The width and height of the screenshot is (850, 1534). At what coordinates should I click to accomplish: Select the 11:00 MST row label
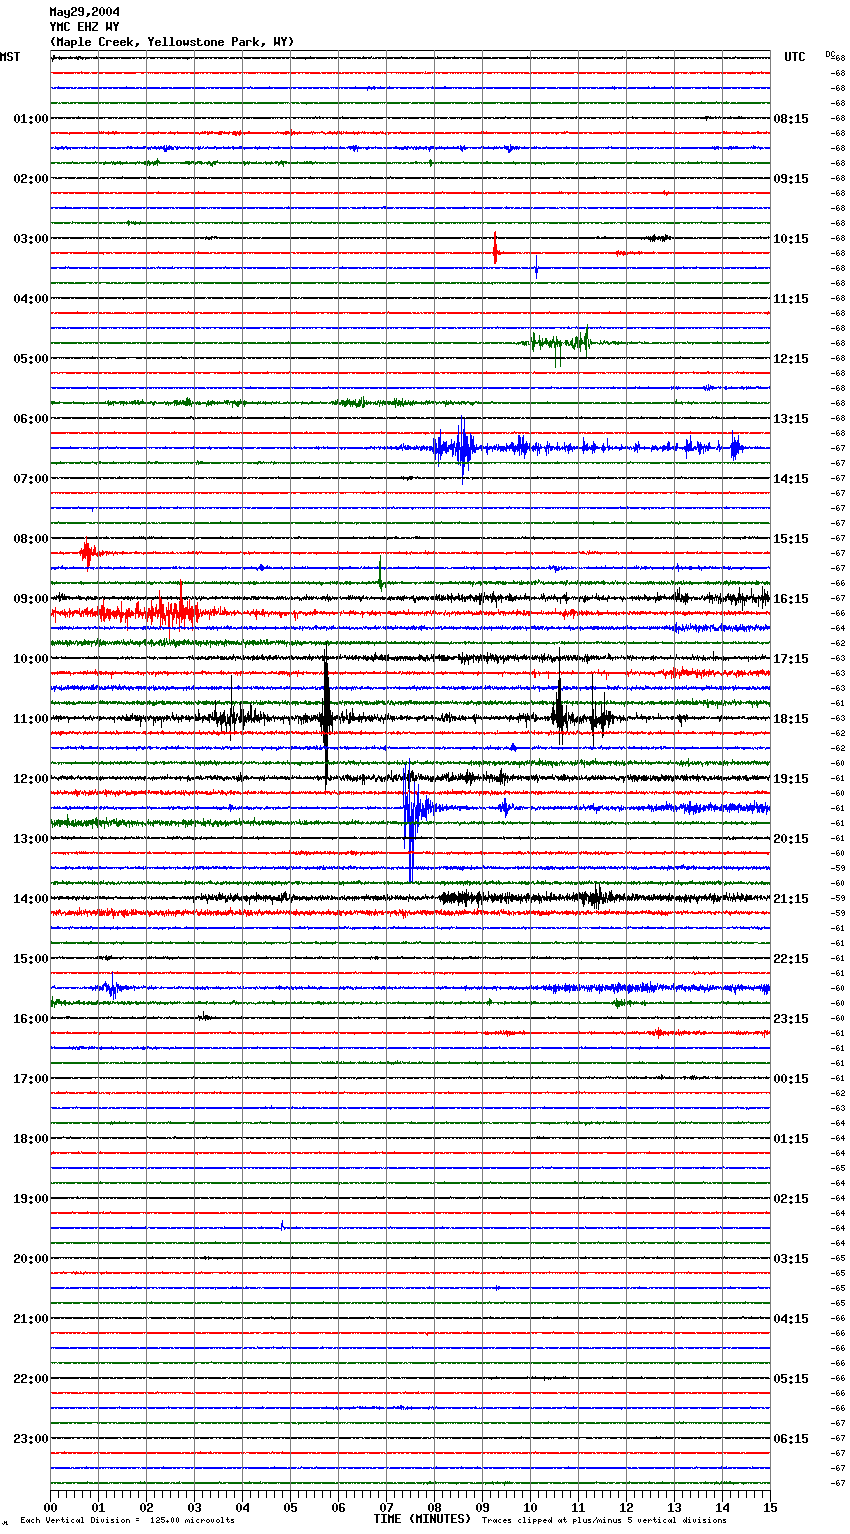click(x=31, y=719)
